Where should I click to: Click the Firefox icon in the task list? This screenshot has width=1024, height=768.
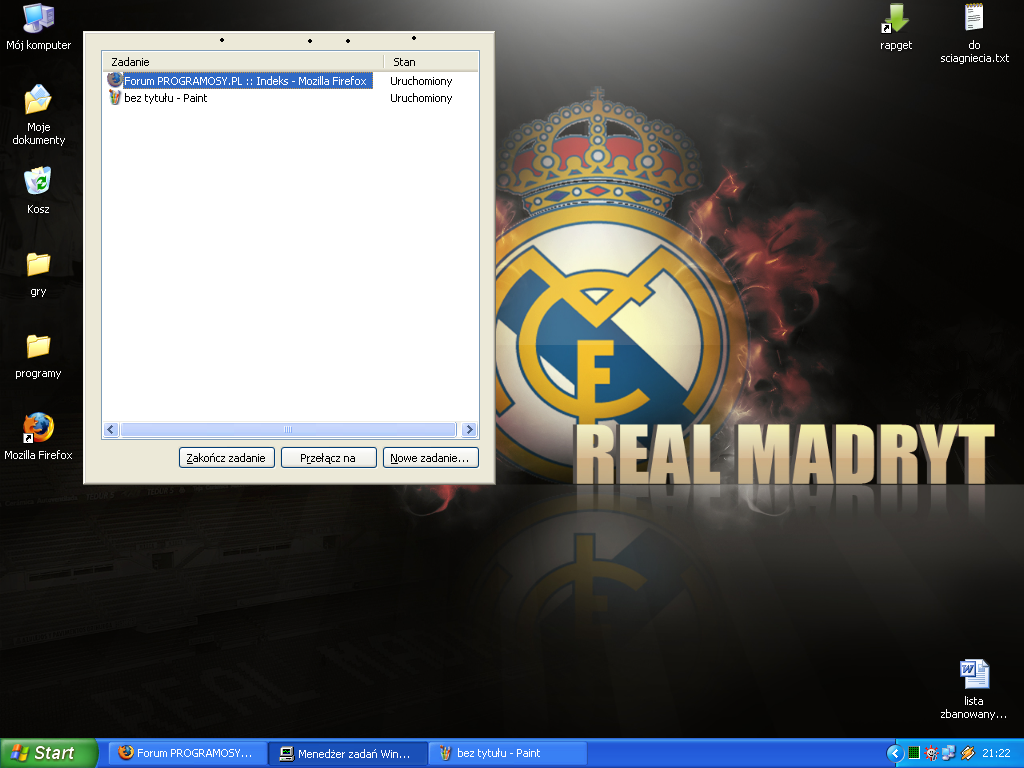click(x=115, y=80)
